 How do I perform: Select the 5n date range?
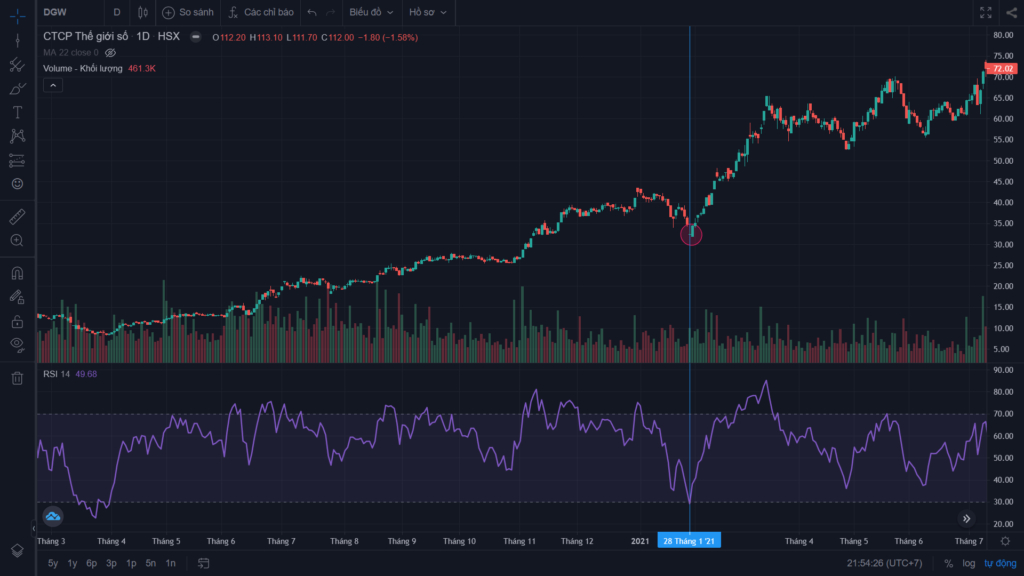coord(151,563)
